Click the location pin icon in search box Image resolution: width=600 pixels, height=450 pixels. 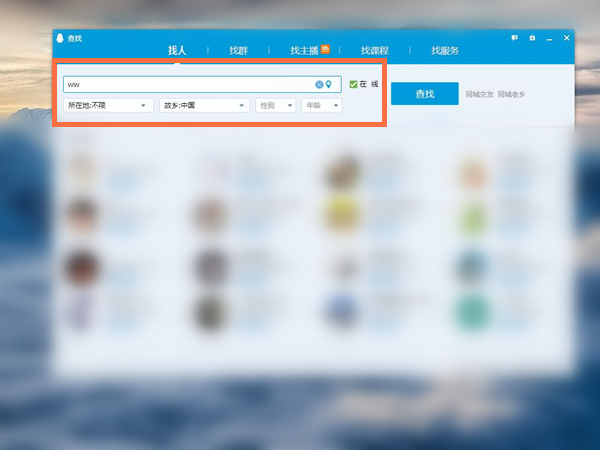[x=328, y=85]
